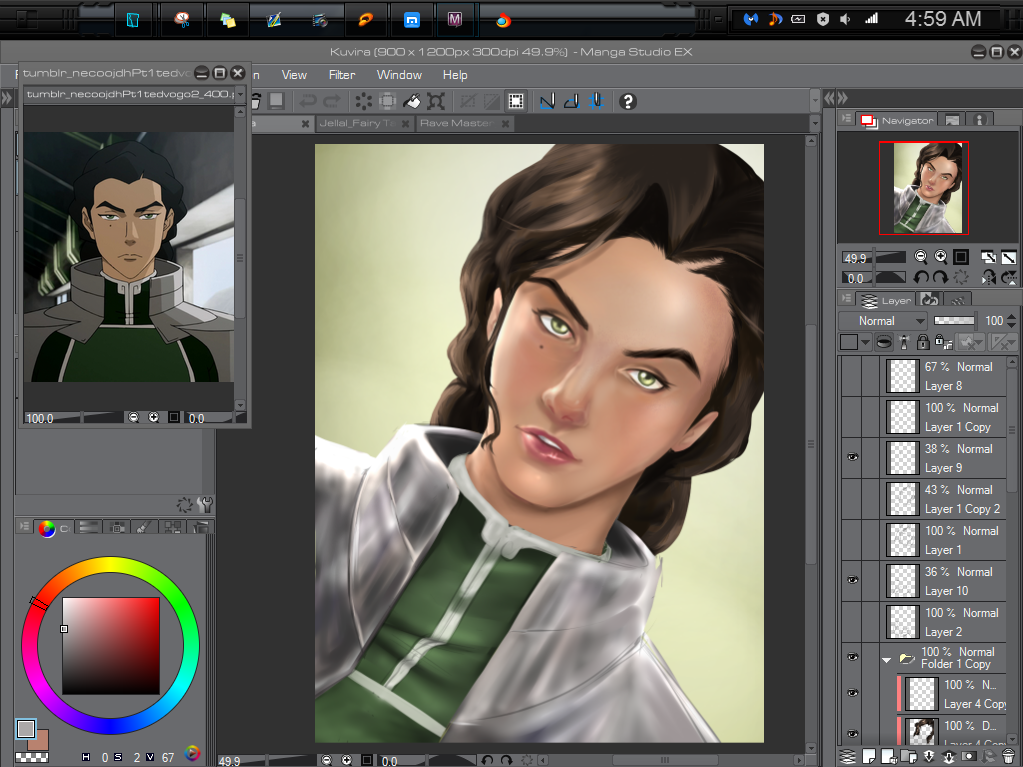Click the reset rotation icon in Navigator
Image resolution: width=1023 pixels, height=767 pixels.
pos(961,277)
